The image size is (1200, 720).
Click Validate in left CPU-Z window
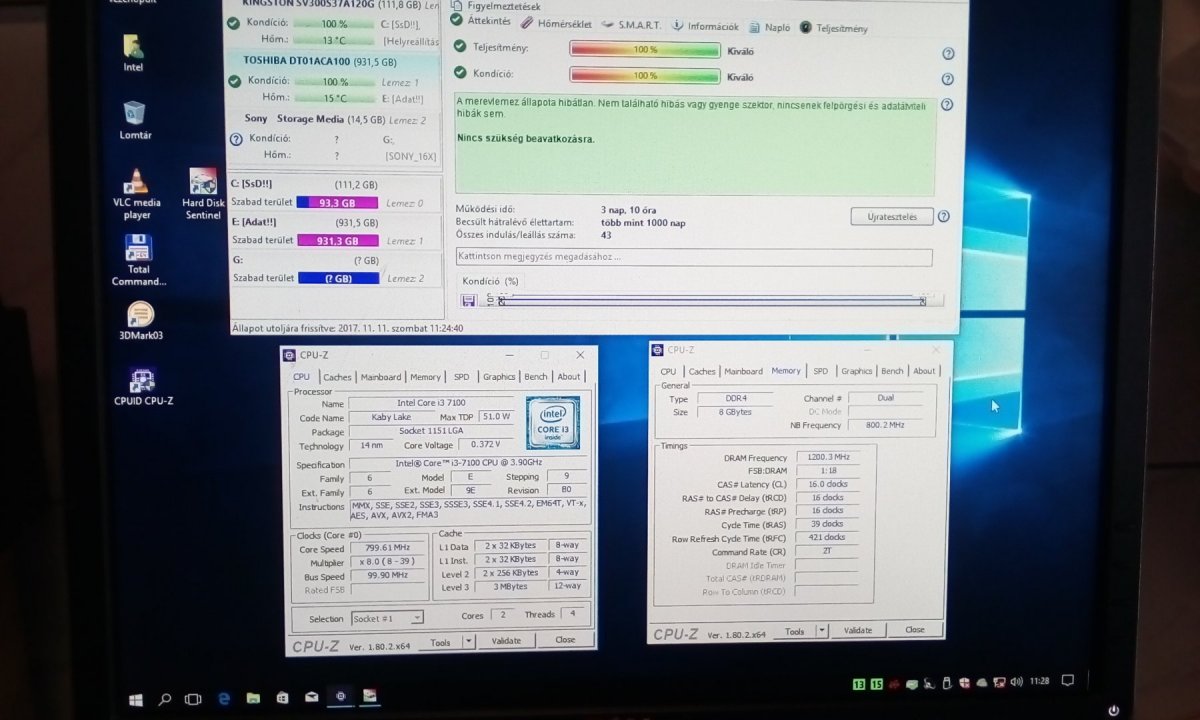point(507,641)
